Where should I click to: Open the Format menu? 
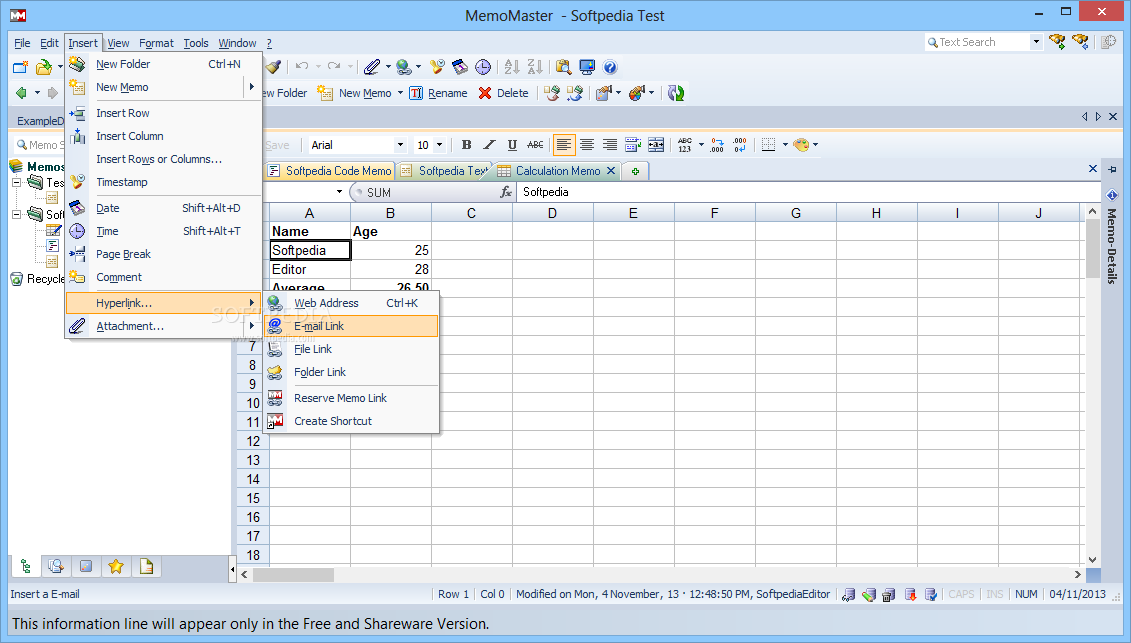(x=157, y=43)
